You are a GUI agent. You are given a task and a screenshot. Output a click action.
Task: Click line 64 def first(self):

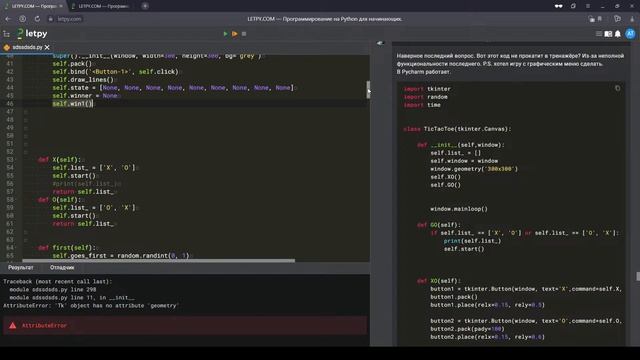(67, 248)
